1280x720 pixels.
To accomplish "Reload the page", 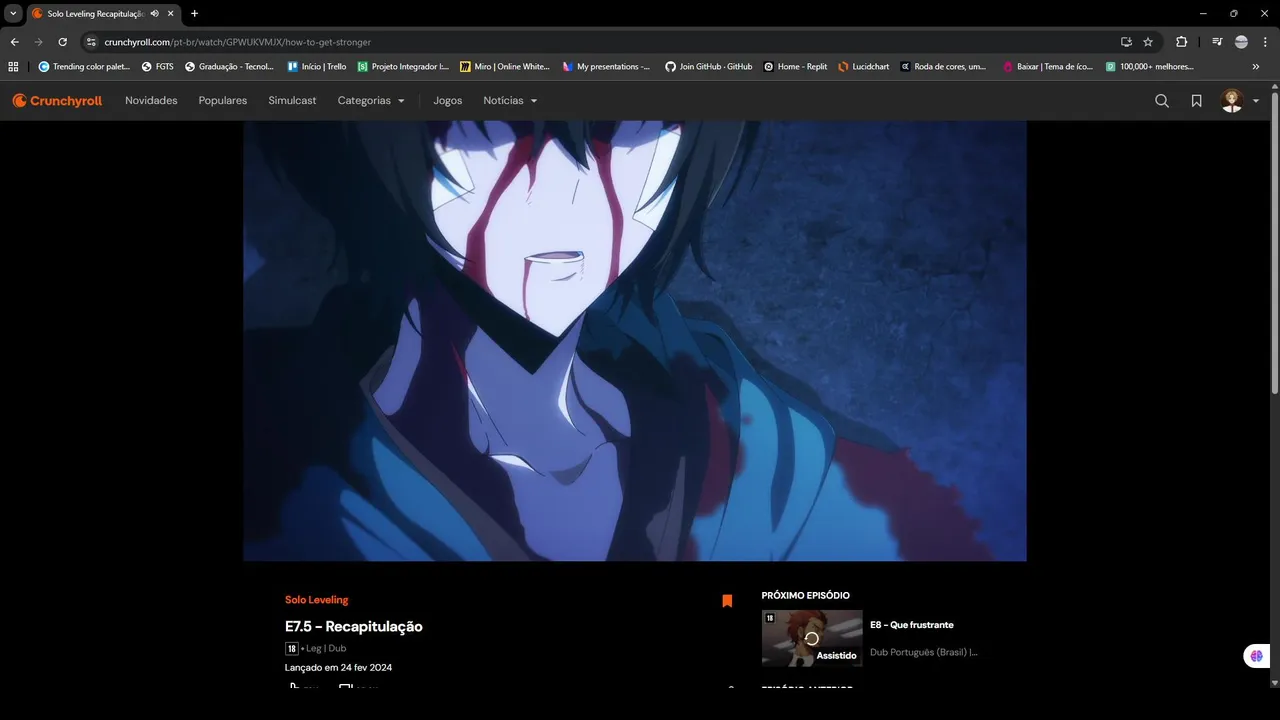I will tap(62, 42).
